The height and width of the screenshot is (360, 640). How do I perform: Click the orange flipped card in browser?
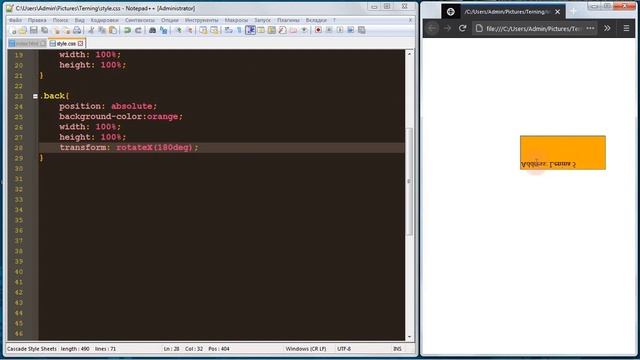563,153
